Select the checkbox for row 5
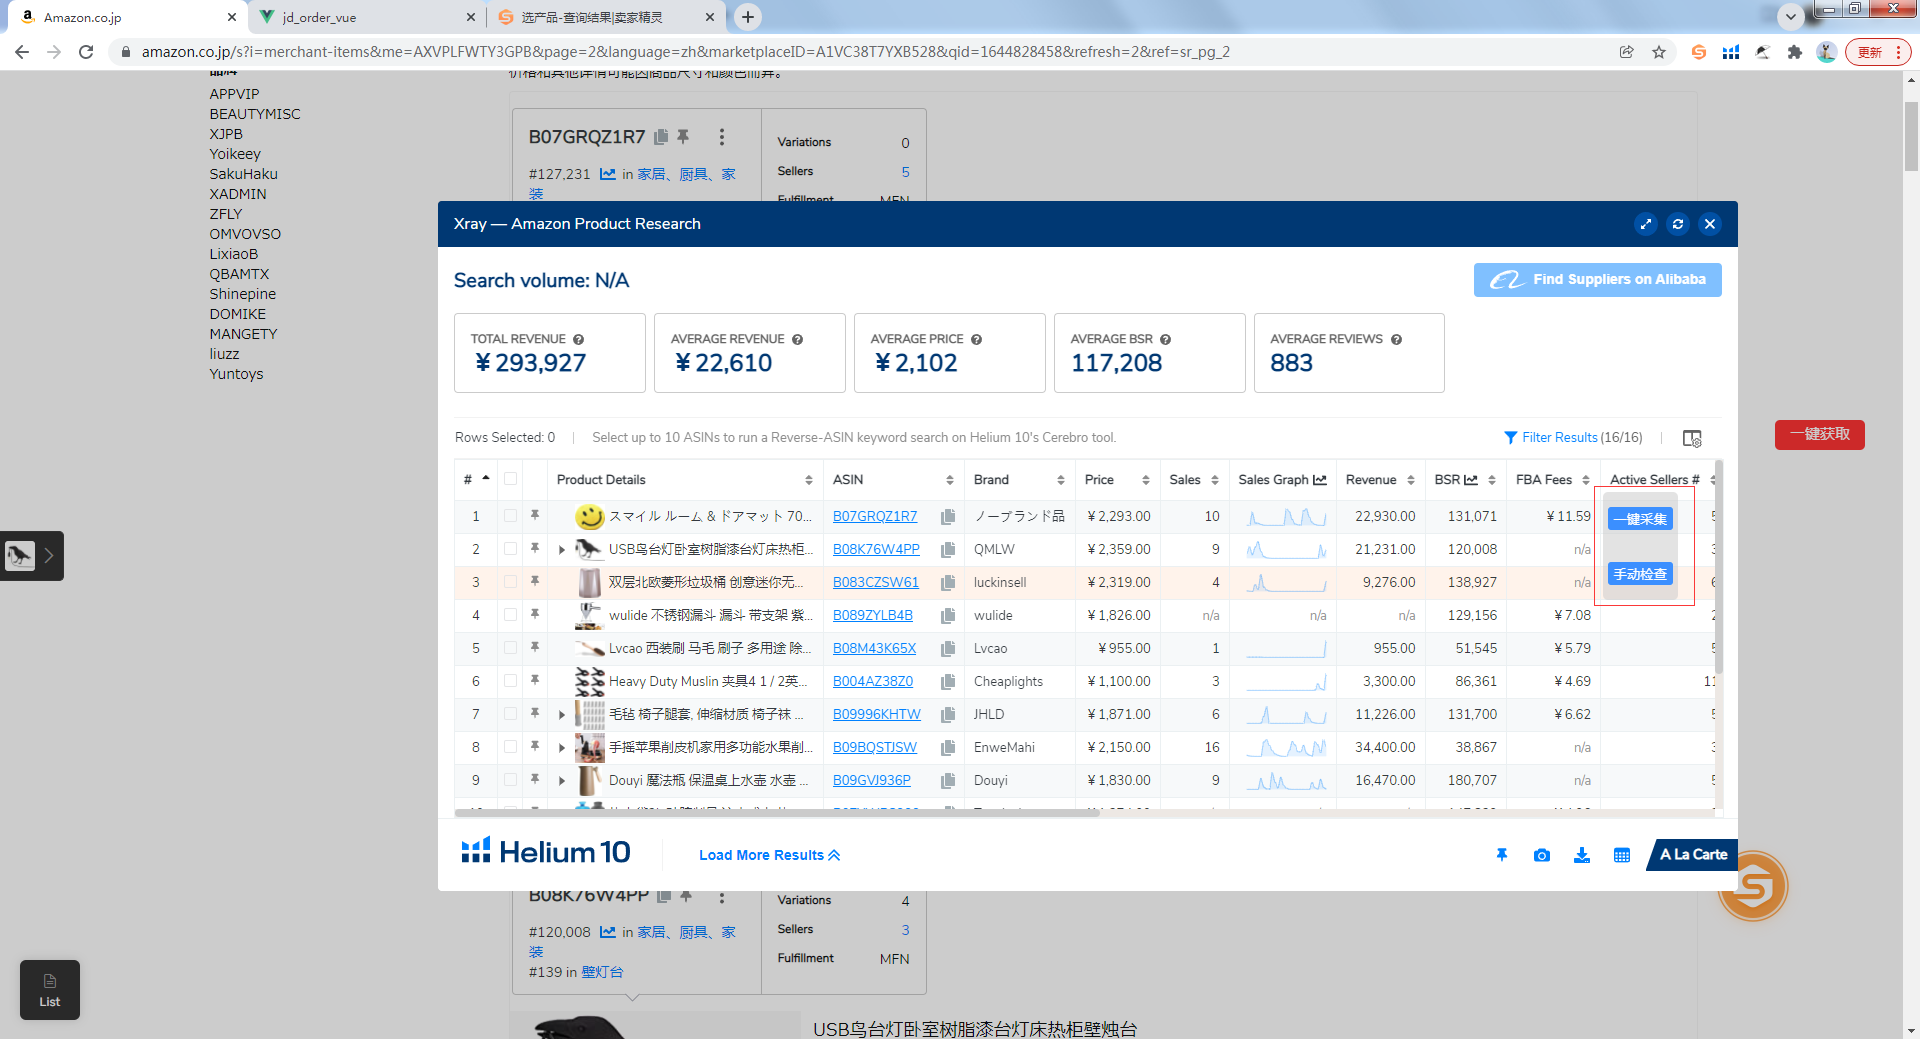1920x1039 pixels. coord(511,648)
